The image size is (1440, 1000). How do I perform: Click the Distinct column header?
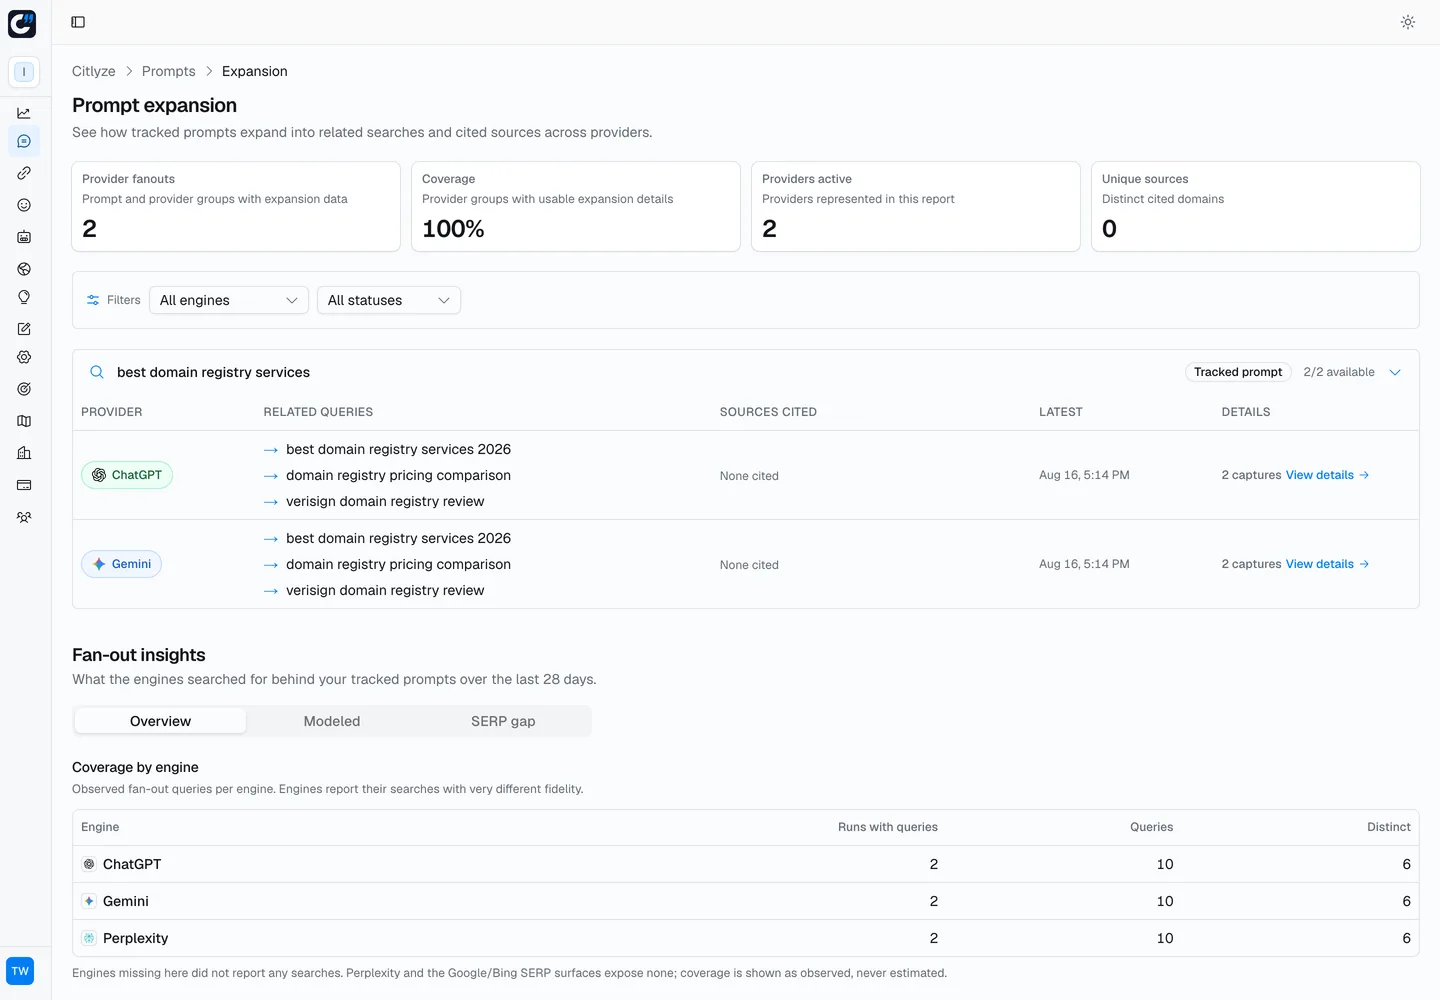(1389, 827)
